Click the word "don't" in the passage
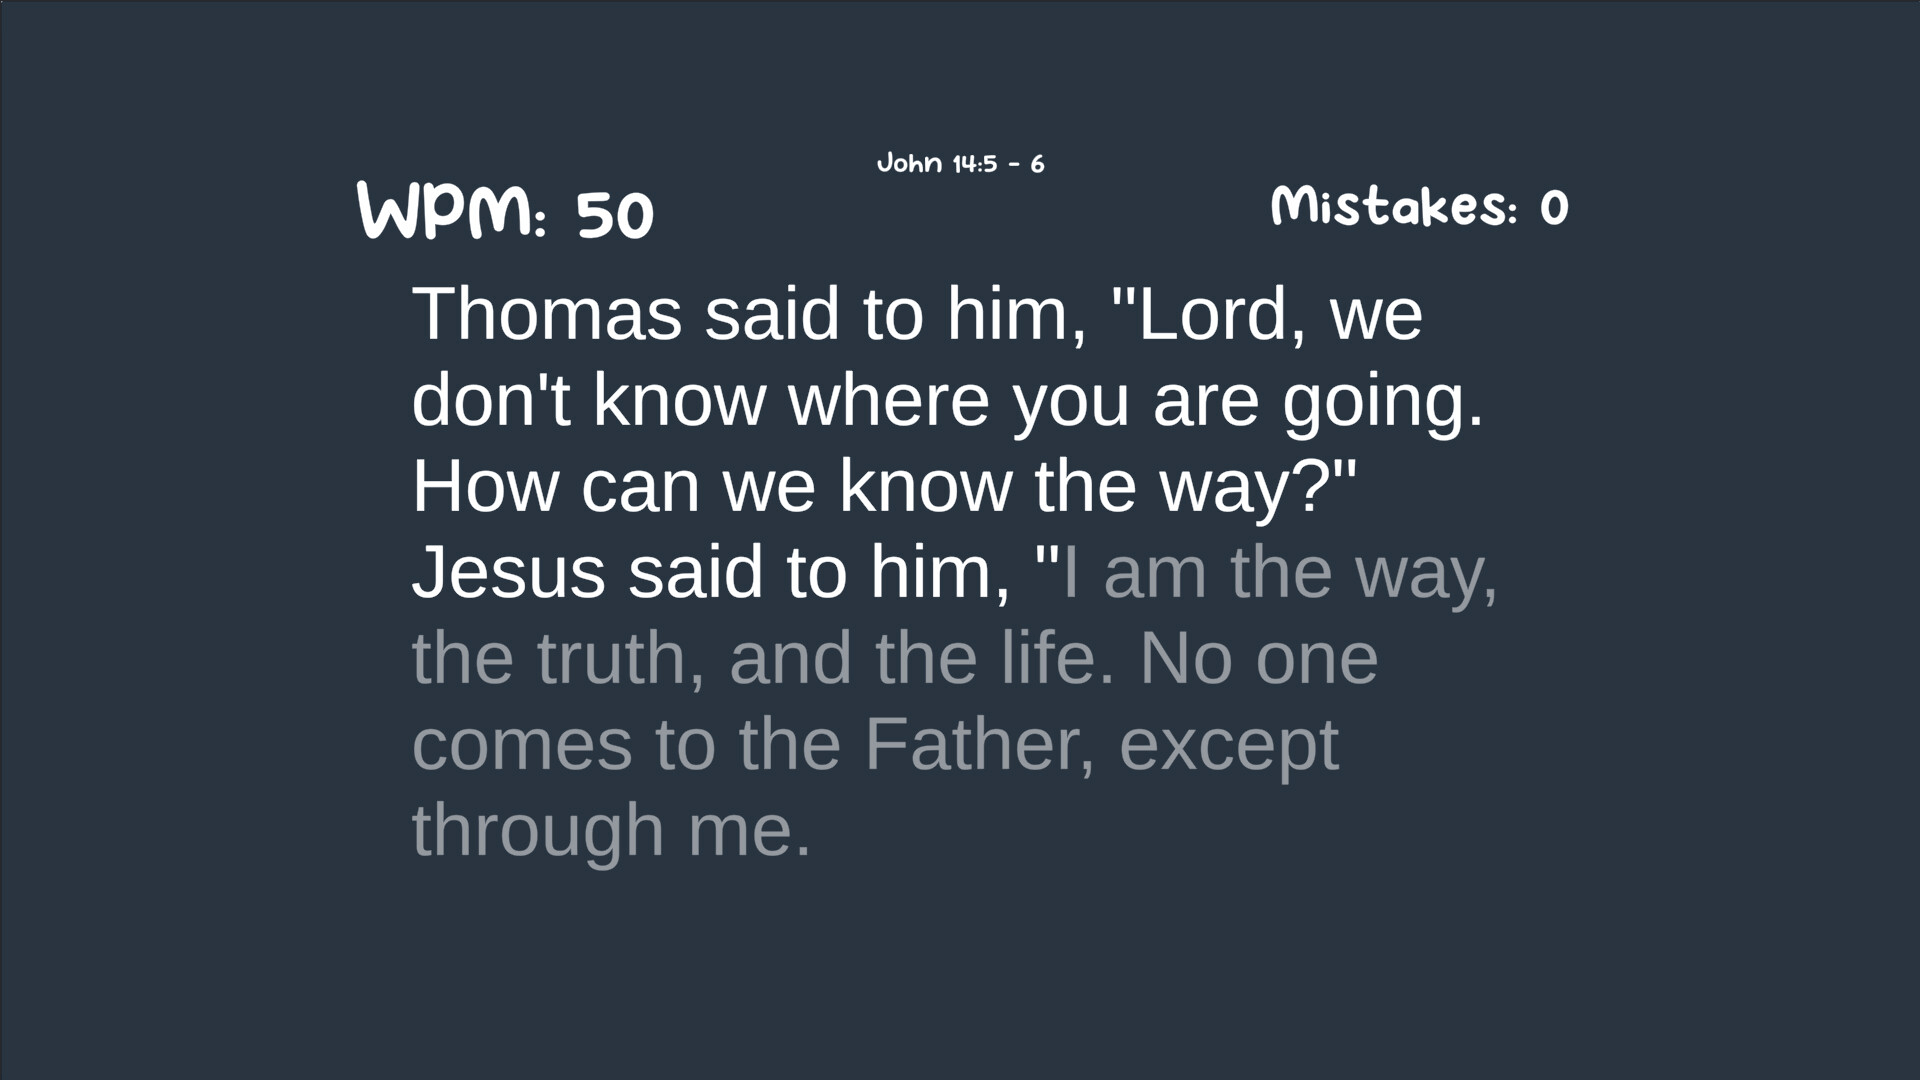The width and height of the screenshot is (1920, 1080). 490,400
